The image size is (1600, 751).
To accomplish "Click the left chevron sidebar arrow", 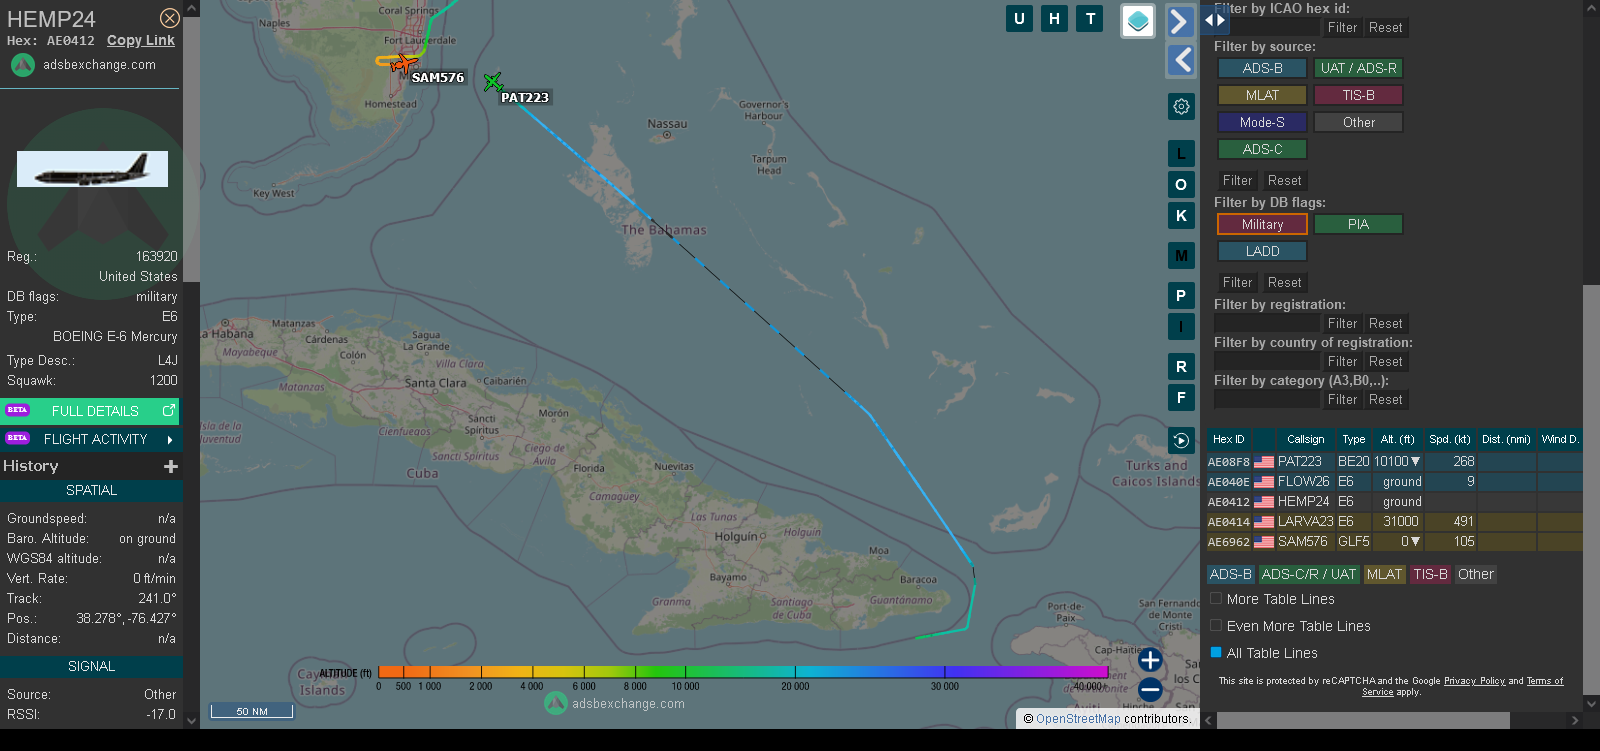I will point(1181,60).
